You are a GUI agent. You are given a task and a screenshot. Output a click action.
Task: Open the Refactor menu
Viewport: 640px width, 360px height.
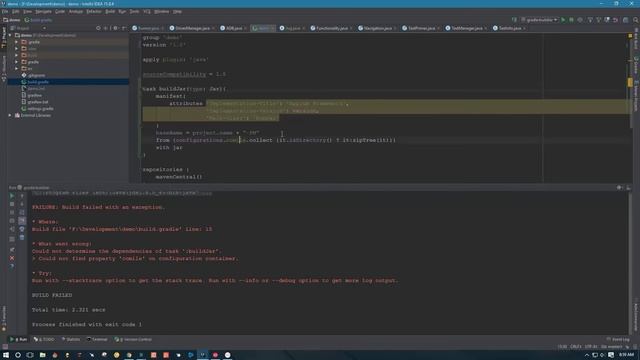tap(94, 11)
